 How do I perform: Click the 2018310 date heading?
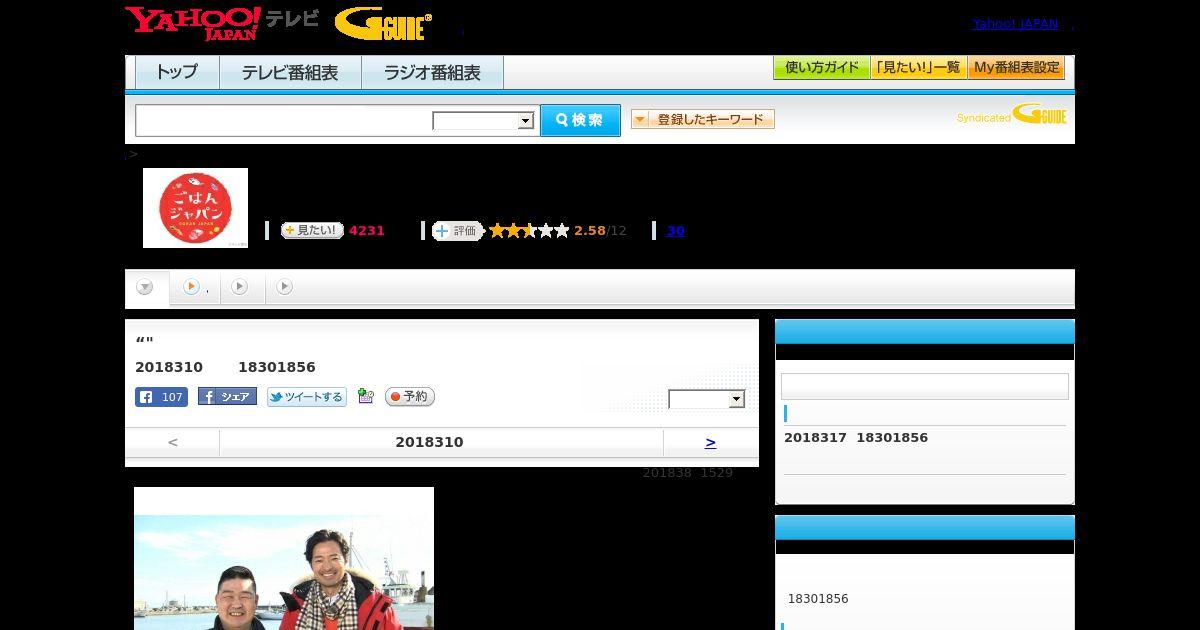[x=429, y=442]
